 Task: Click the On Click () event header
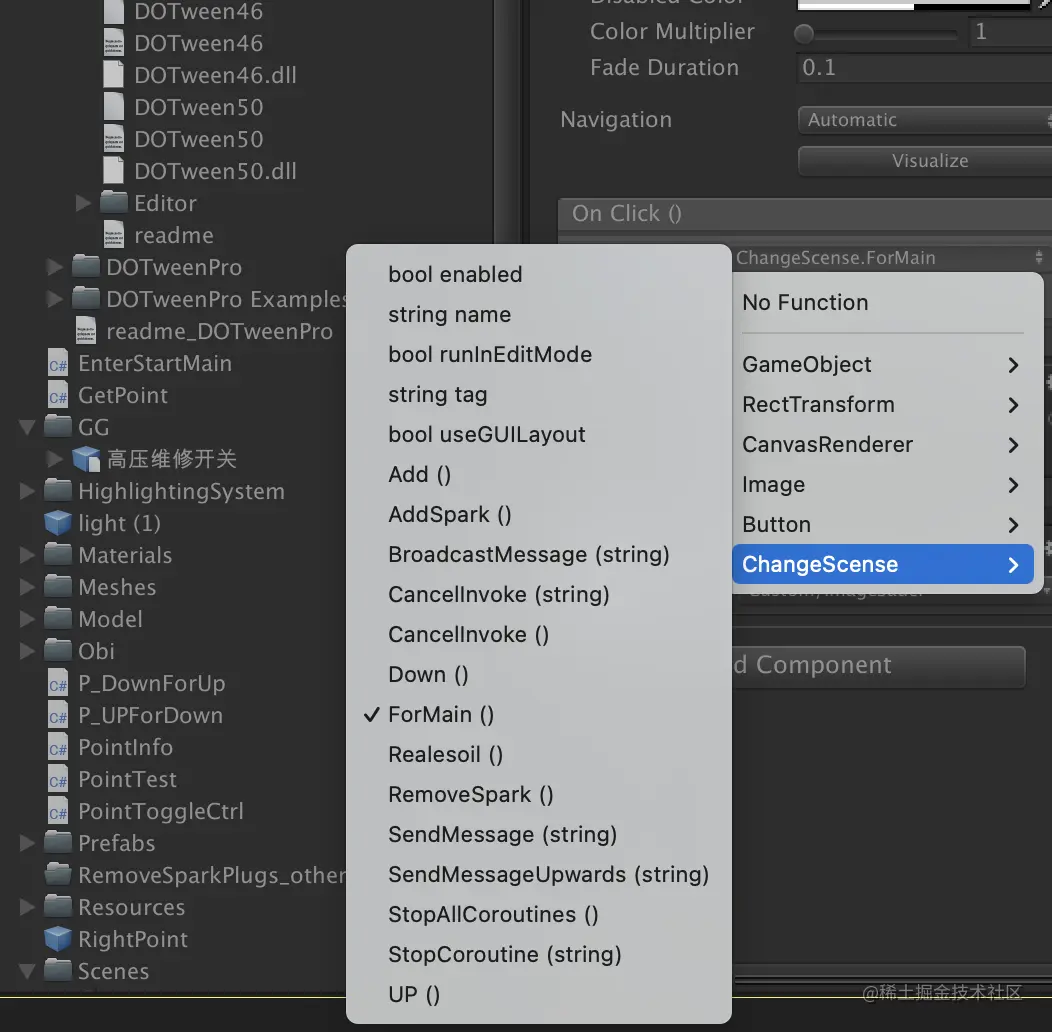pos(805,214)
